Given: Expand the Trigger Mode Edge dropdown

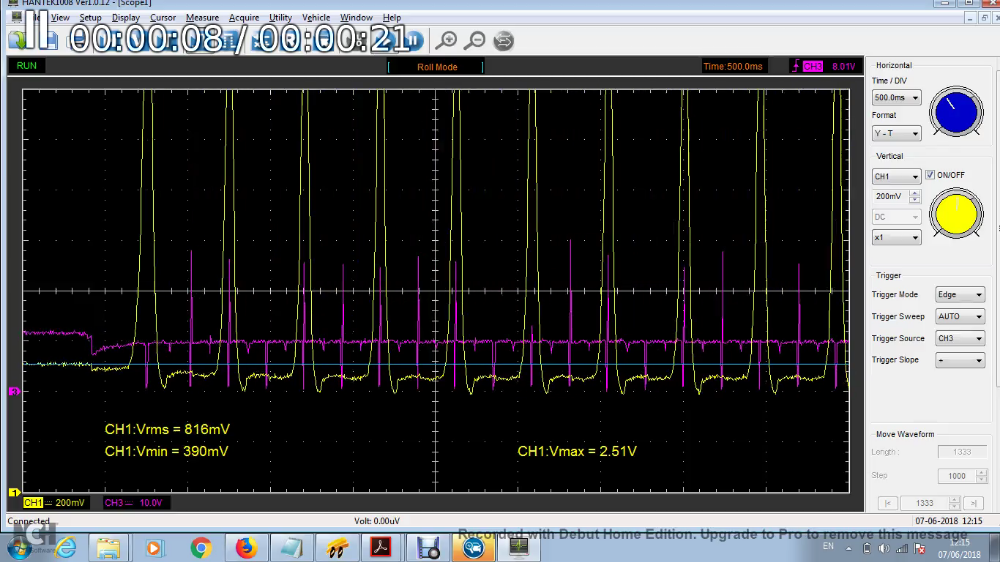Looking at the screenshot, I should point(959,295).
